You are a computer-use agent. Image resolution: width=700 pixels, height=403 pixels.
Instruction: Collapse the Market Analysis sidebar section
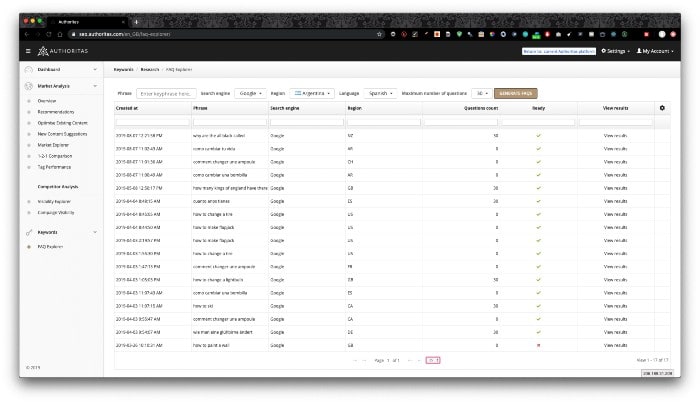(x=95, y=86)
